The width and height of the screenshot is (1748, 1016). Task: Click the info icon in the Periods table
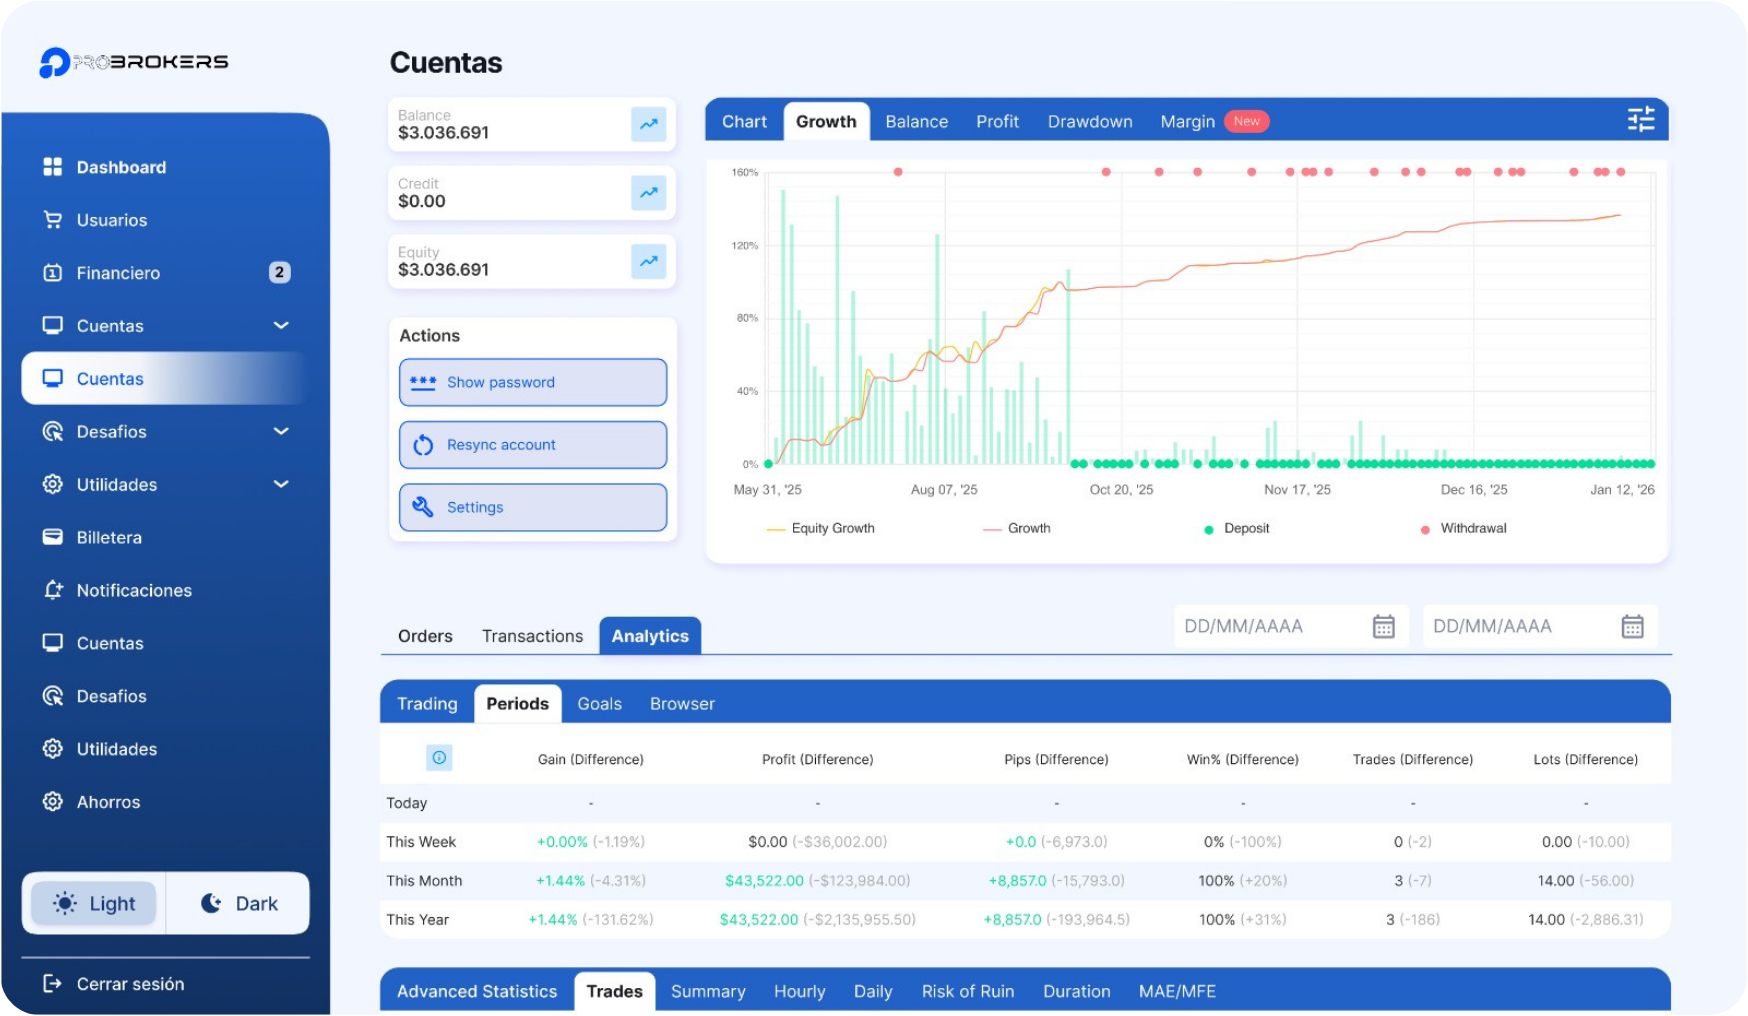[x=437, y=758]
